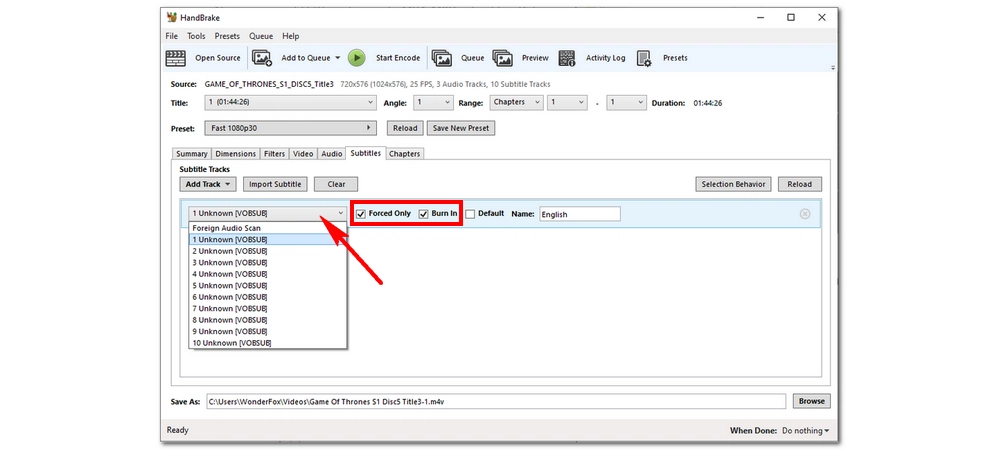Open the Angle dropdown
The image size is (999, 450).
coord(433,102)
